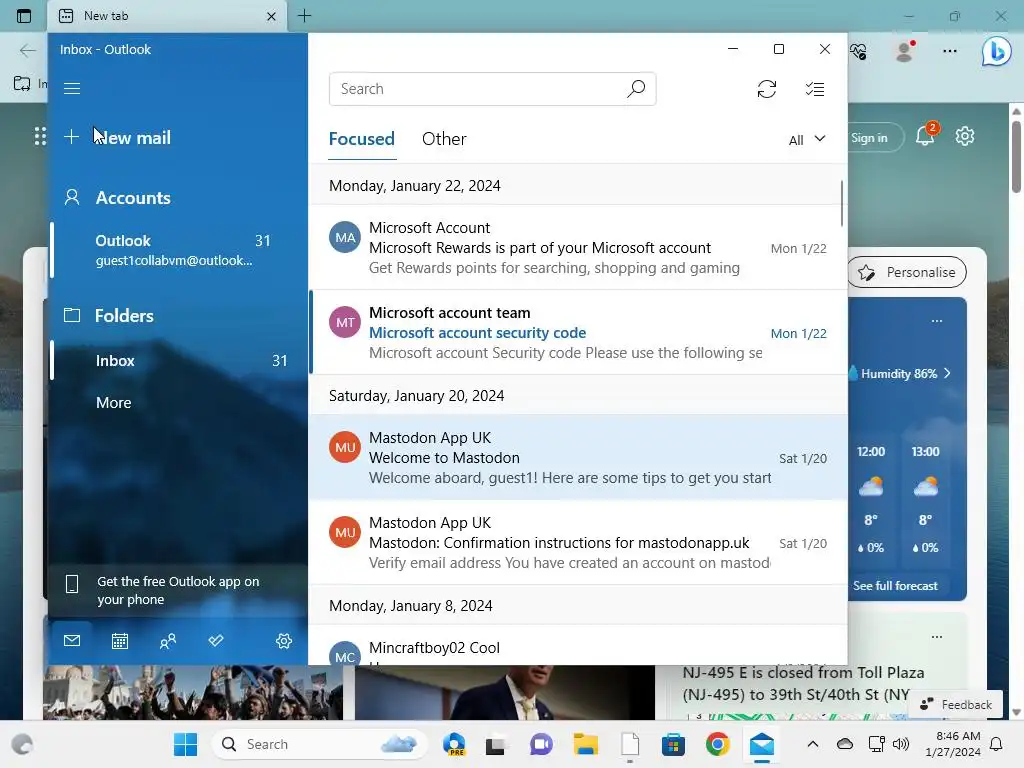This screenshot has height=768, width=1024.
Task: Launch Google Chrome from taskbar
Action: [717, 744]
